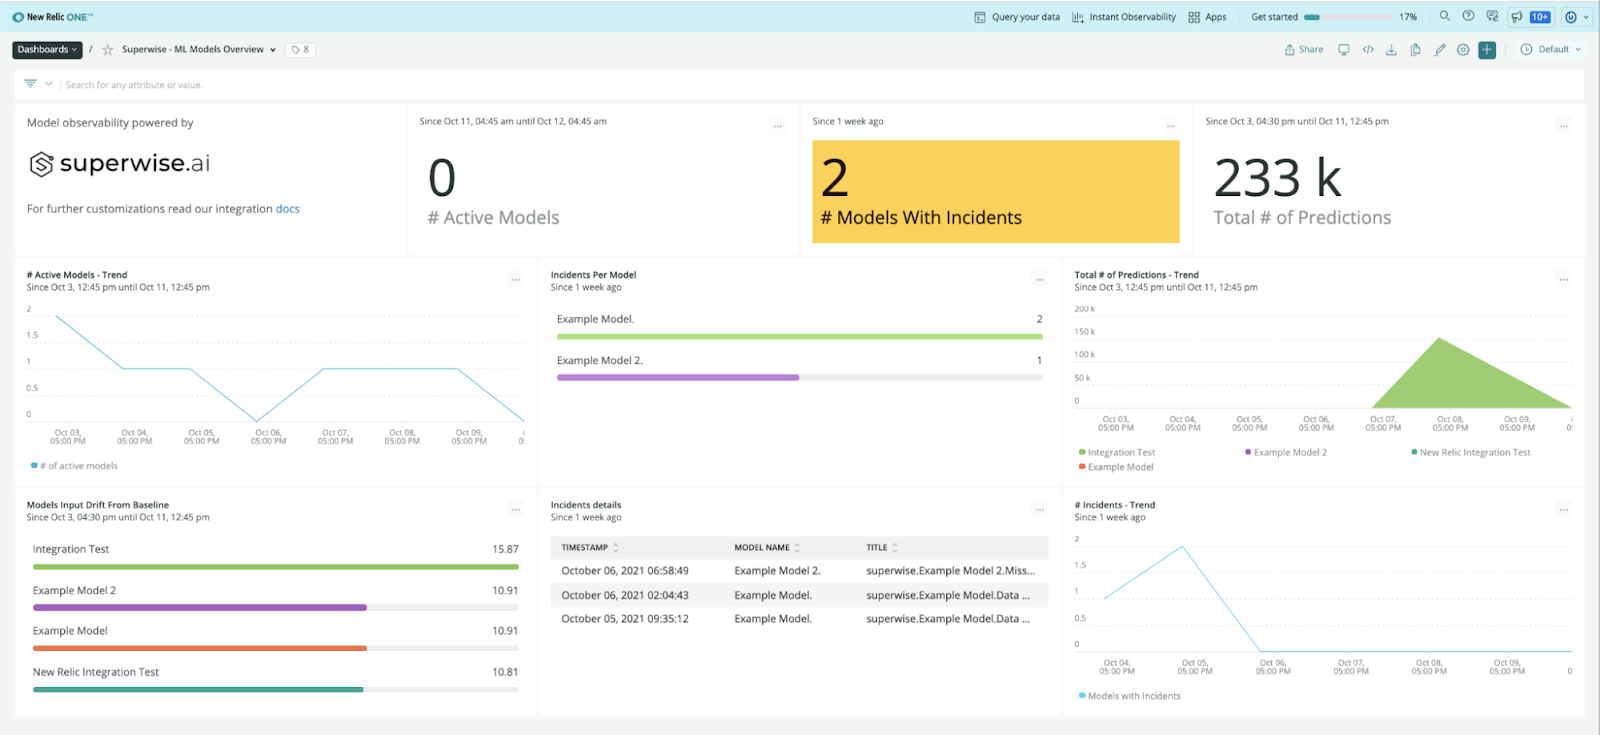Open the user account menu dropdown
Image resolution: width=1600 pixels, height=735 pixels.
1576,17
